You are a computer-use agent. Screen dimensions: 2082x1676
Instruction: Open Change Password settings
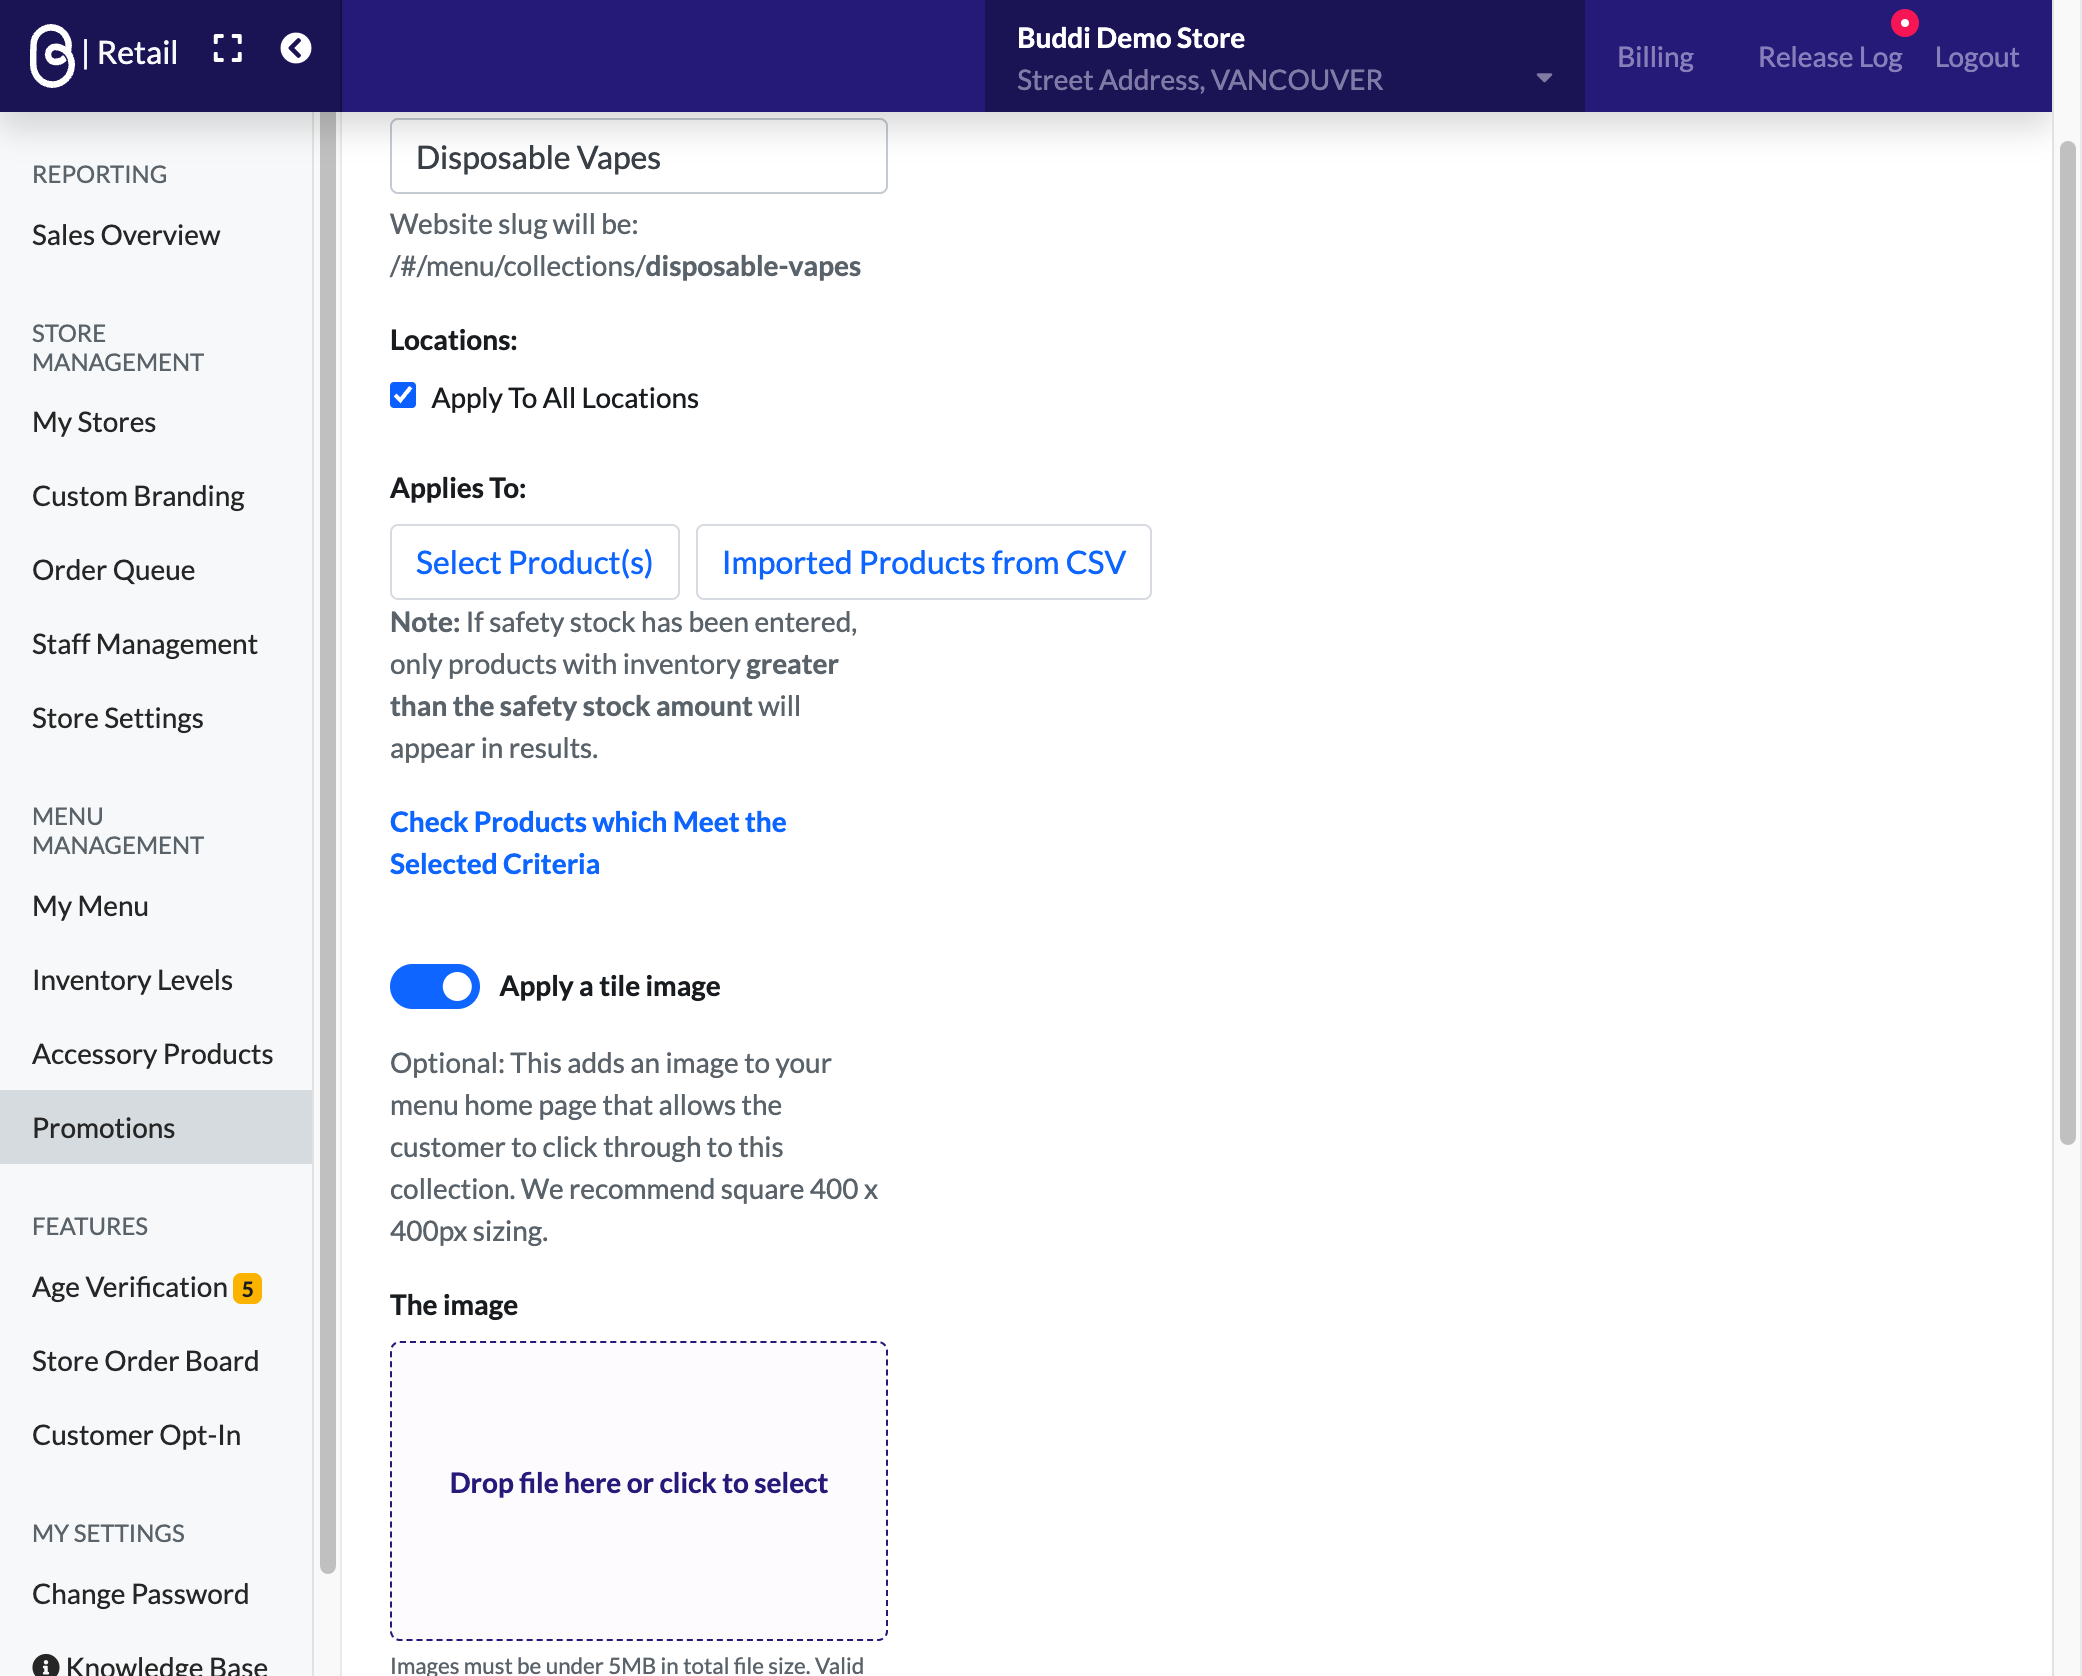click(x=140, y=1594)
